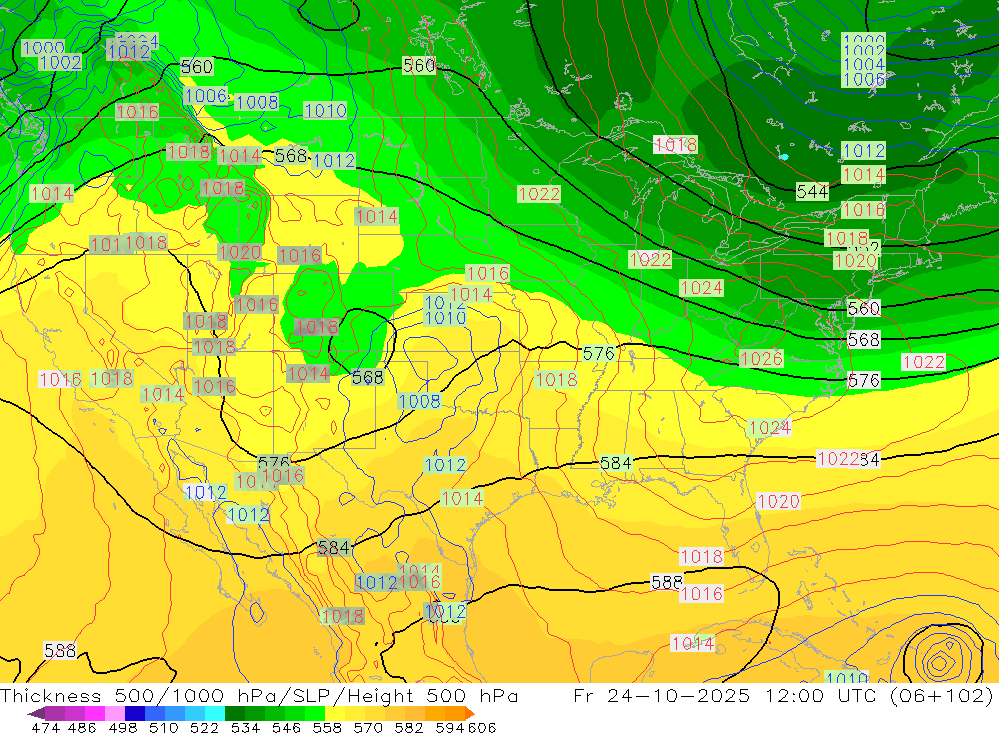This screenshot has width=1000, height=733.
Task: Select the light pink 498 legend swatch
Action: pos(115,713)
